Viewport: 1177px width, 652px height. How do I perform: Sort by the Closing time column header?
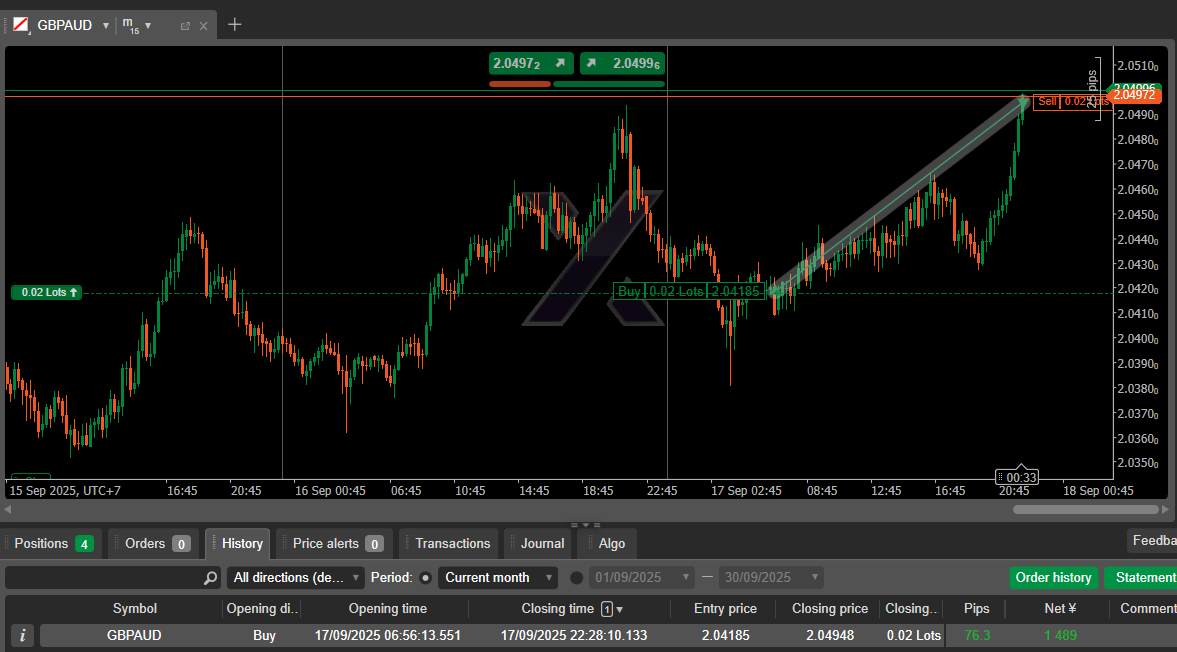pos(557,608)
